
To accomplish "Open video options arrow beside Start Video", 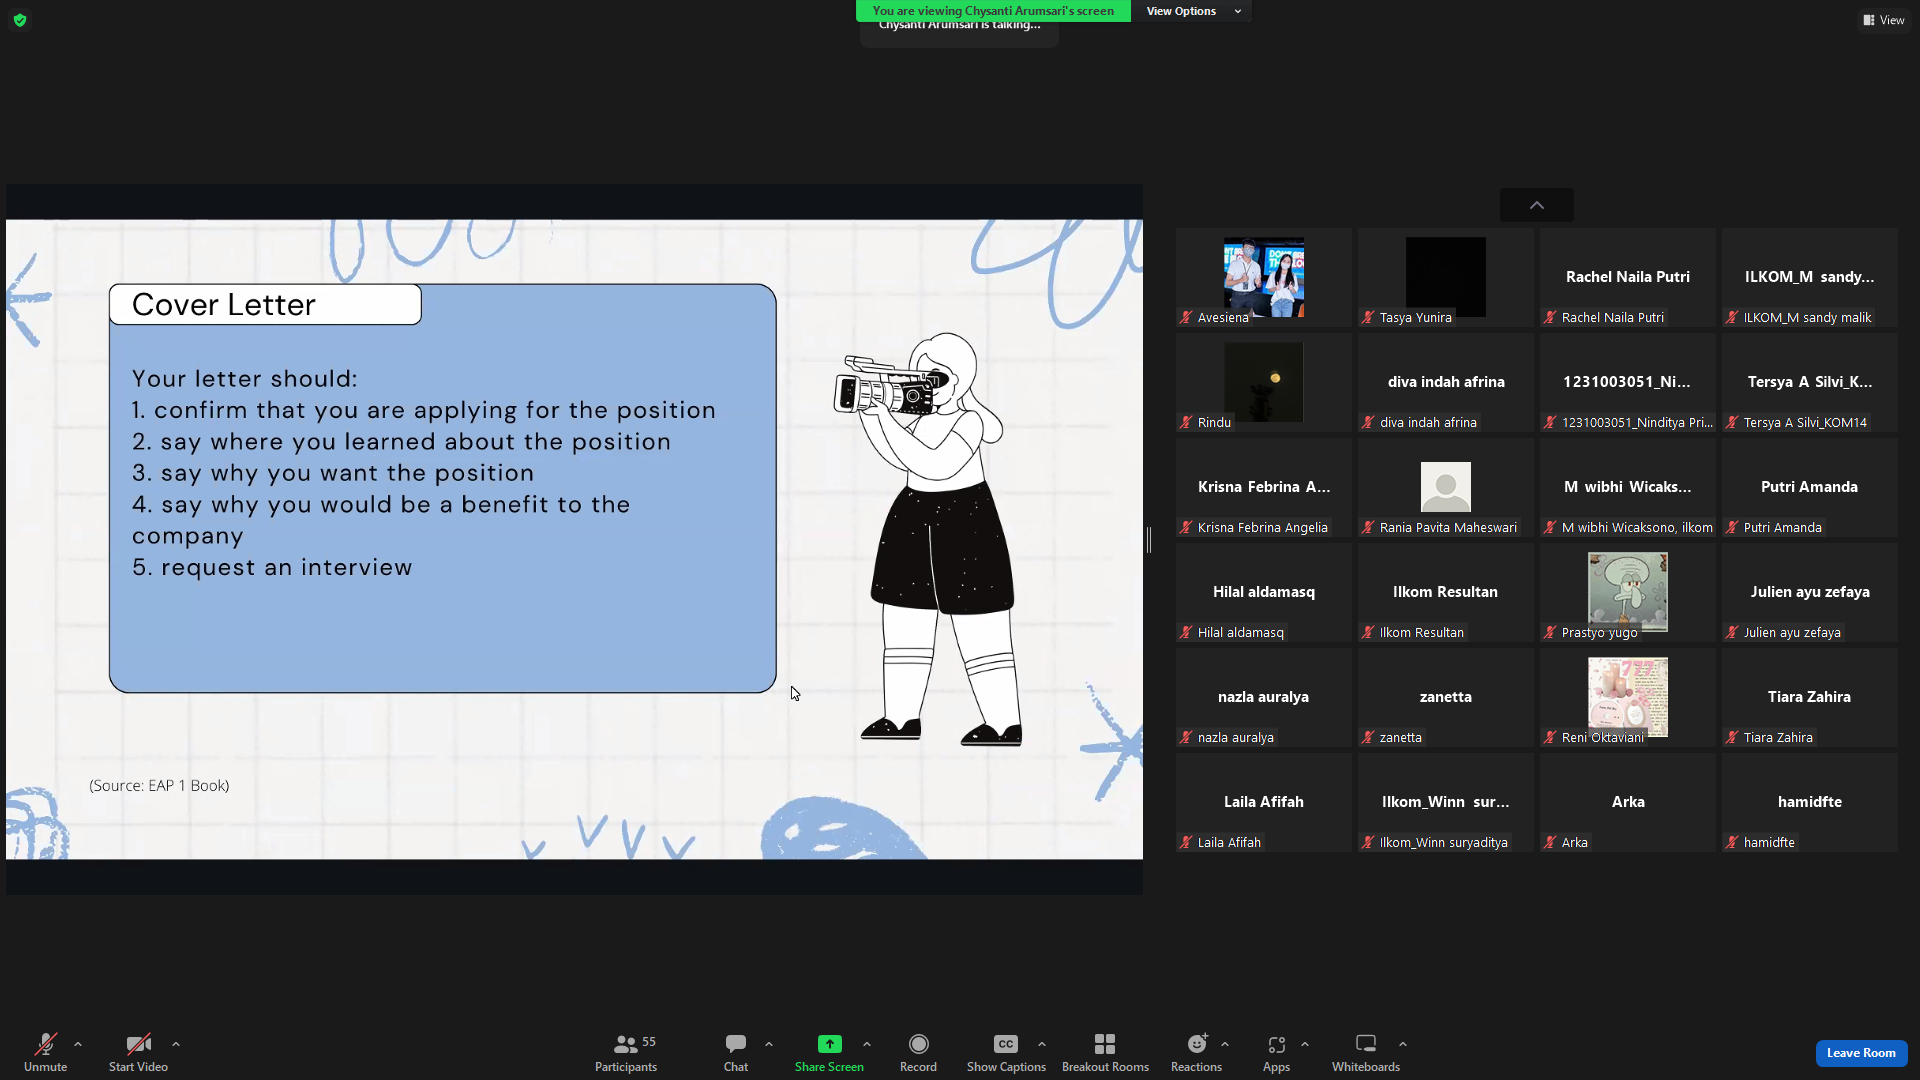I will pos(176,1044).
